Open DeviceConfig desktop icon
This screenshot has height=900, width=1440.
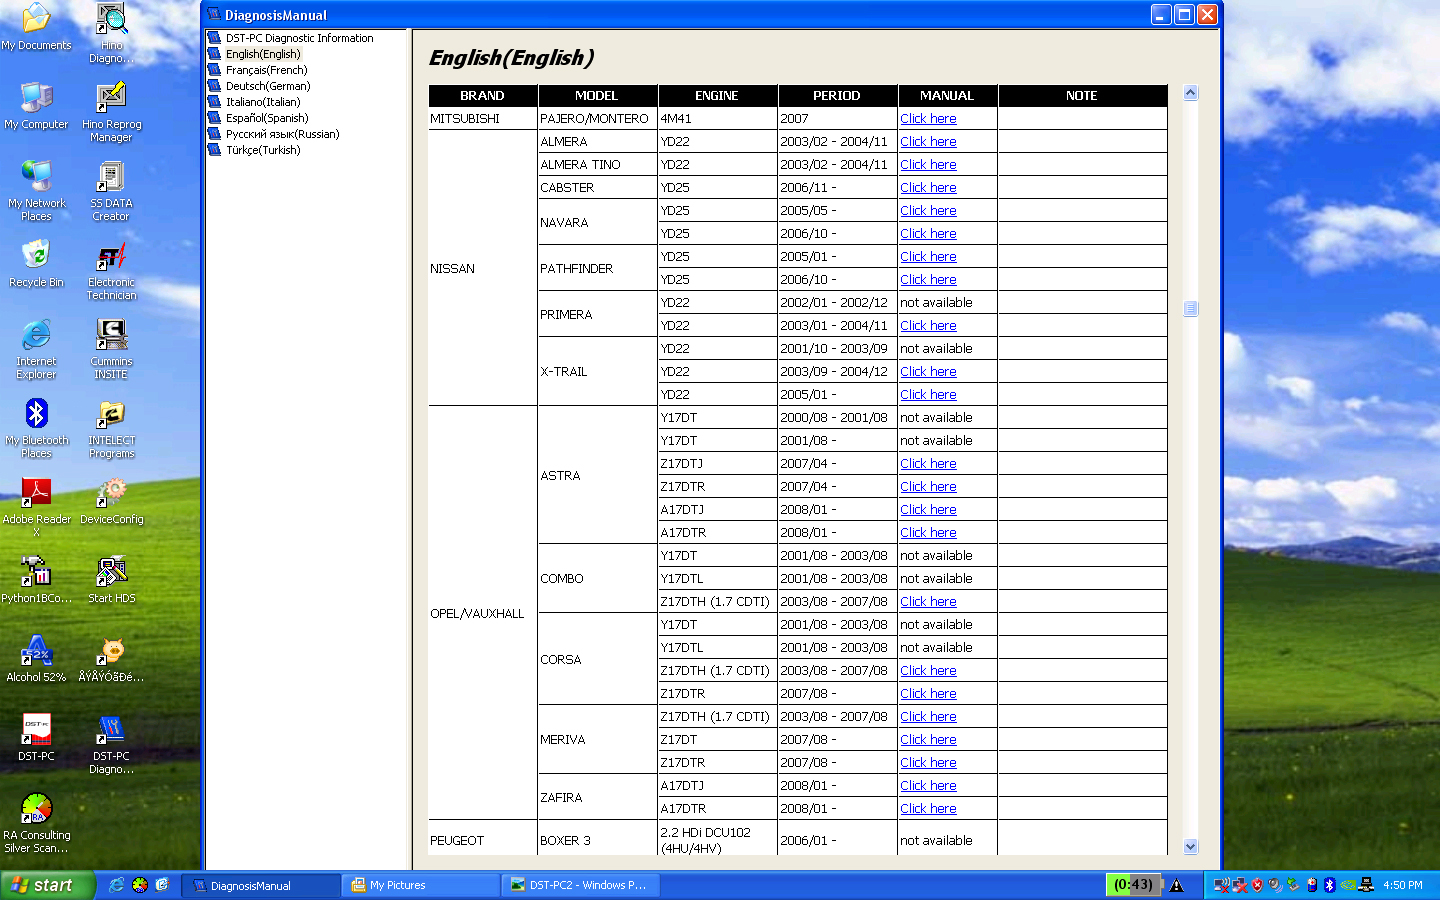pyautogui.click(x=111, y=500)
